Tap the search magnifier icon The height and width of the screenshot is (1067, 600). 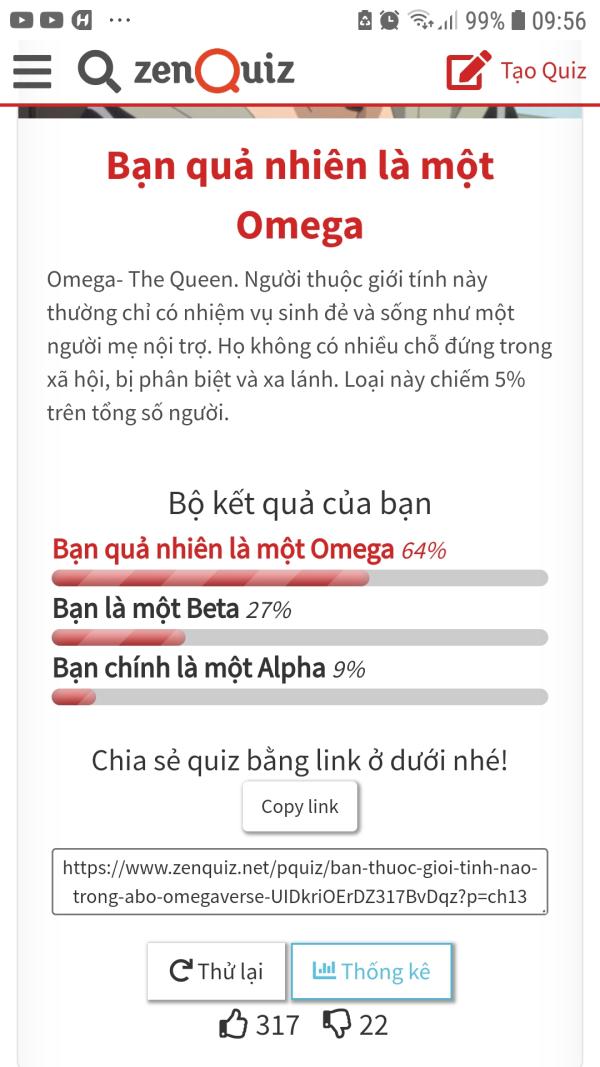click(x=99, y=71)
